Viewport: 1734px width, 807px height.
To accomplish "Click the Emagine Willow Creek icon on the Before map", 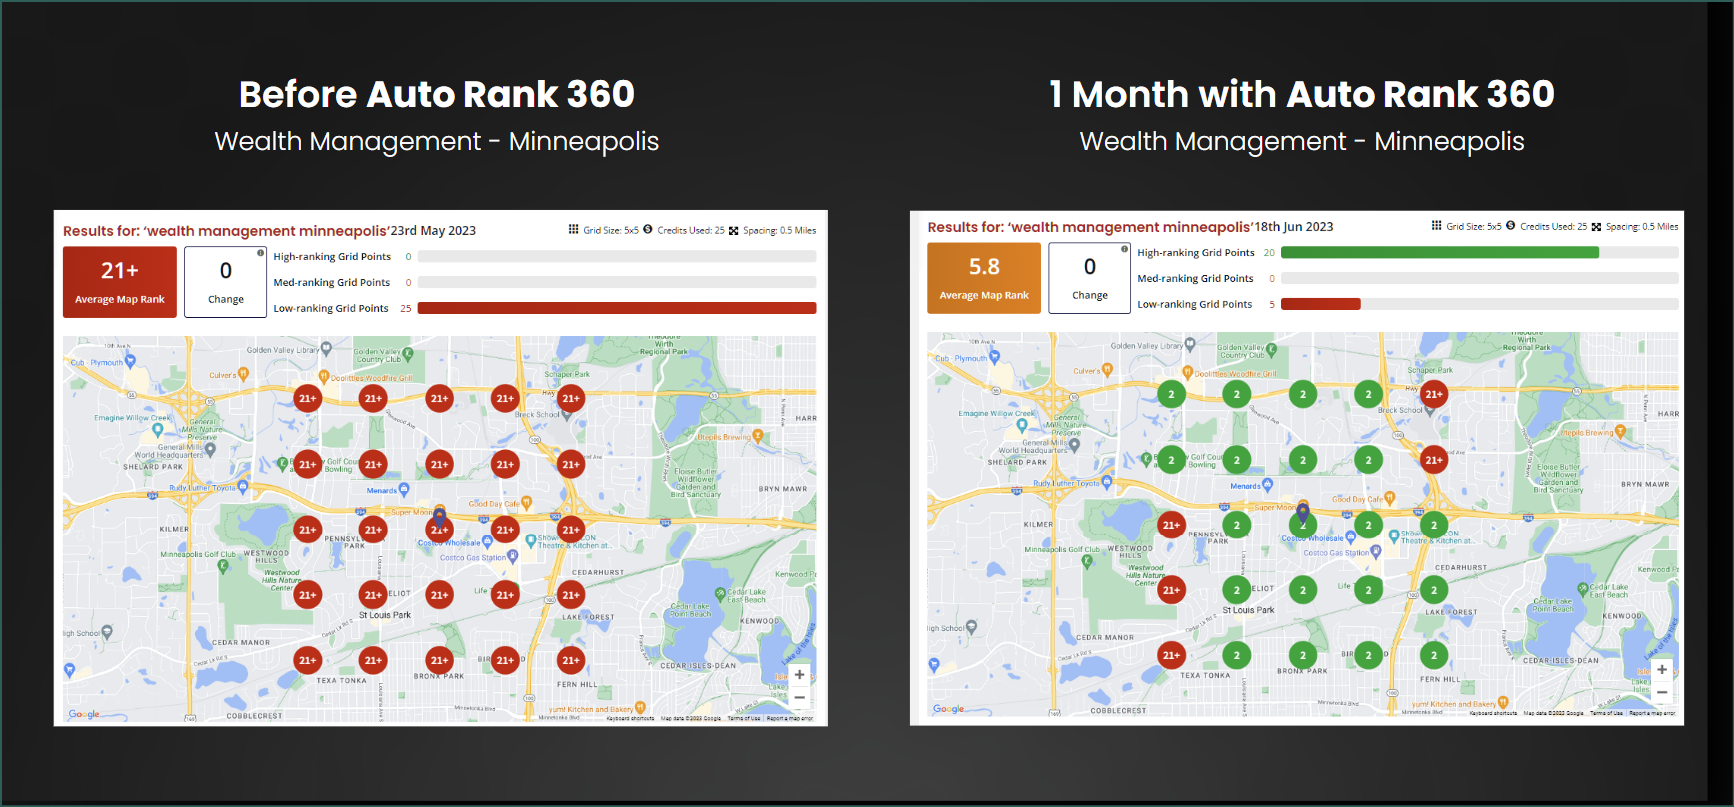I will coord(157,430).
